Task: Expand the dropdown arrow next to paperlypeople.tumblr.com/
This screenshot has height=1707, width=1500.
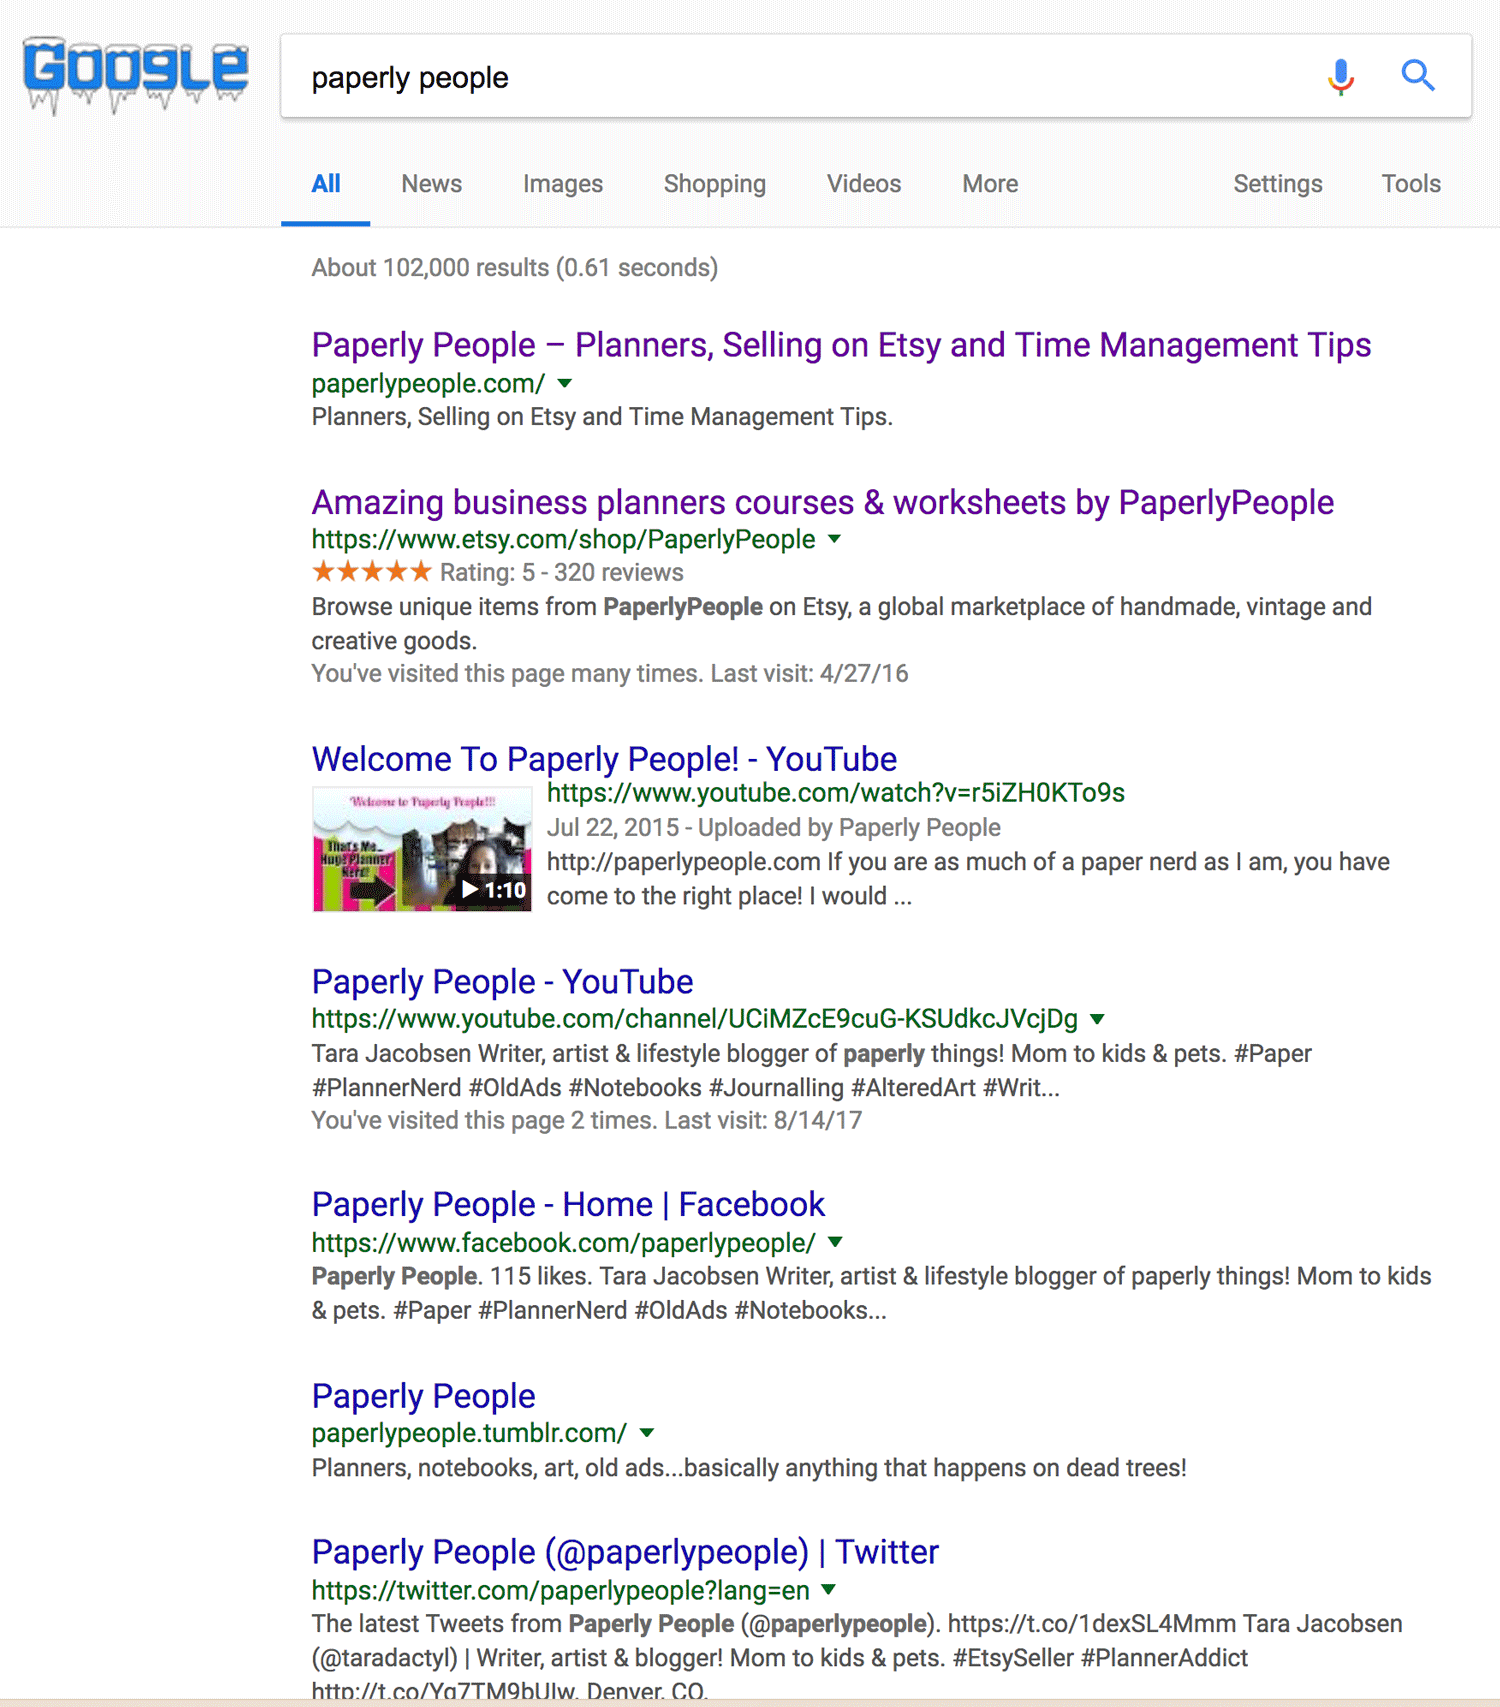Action: click(x=647, y=1434)
